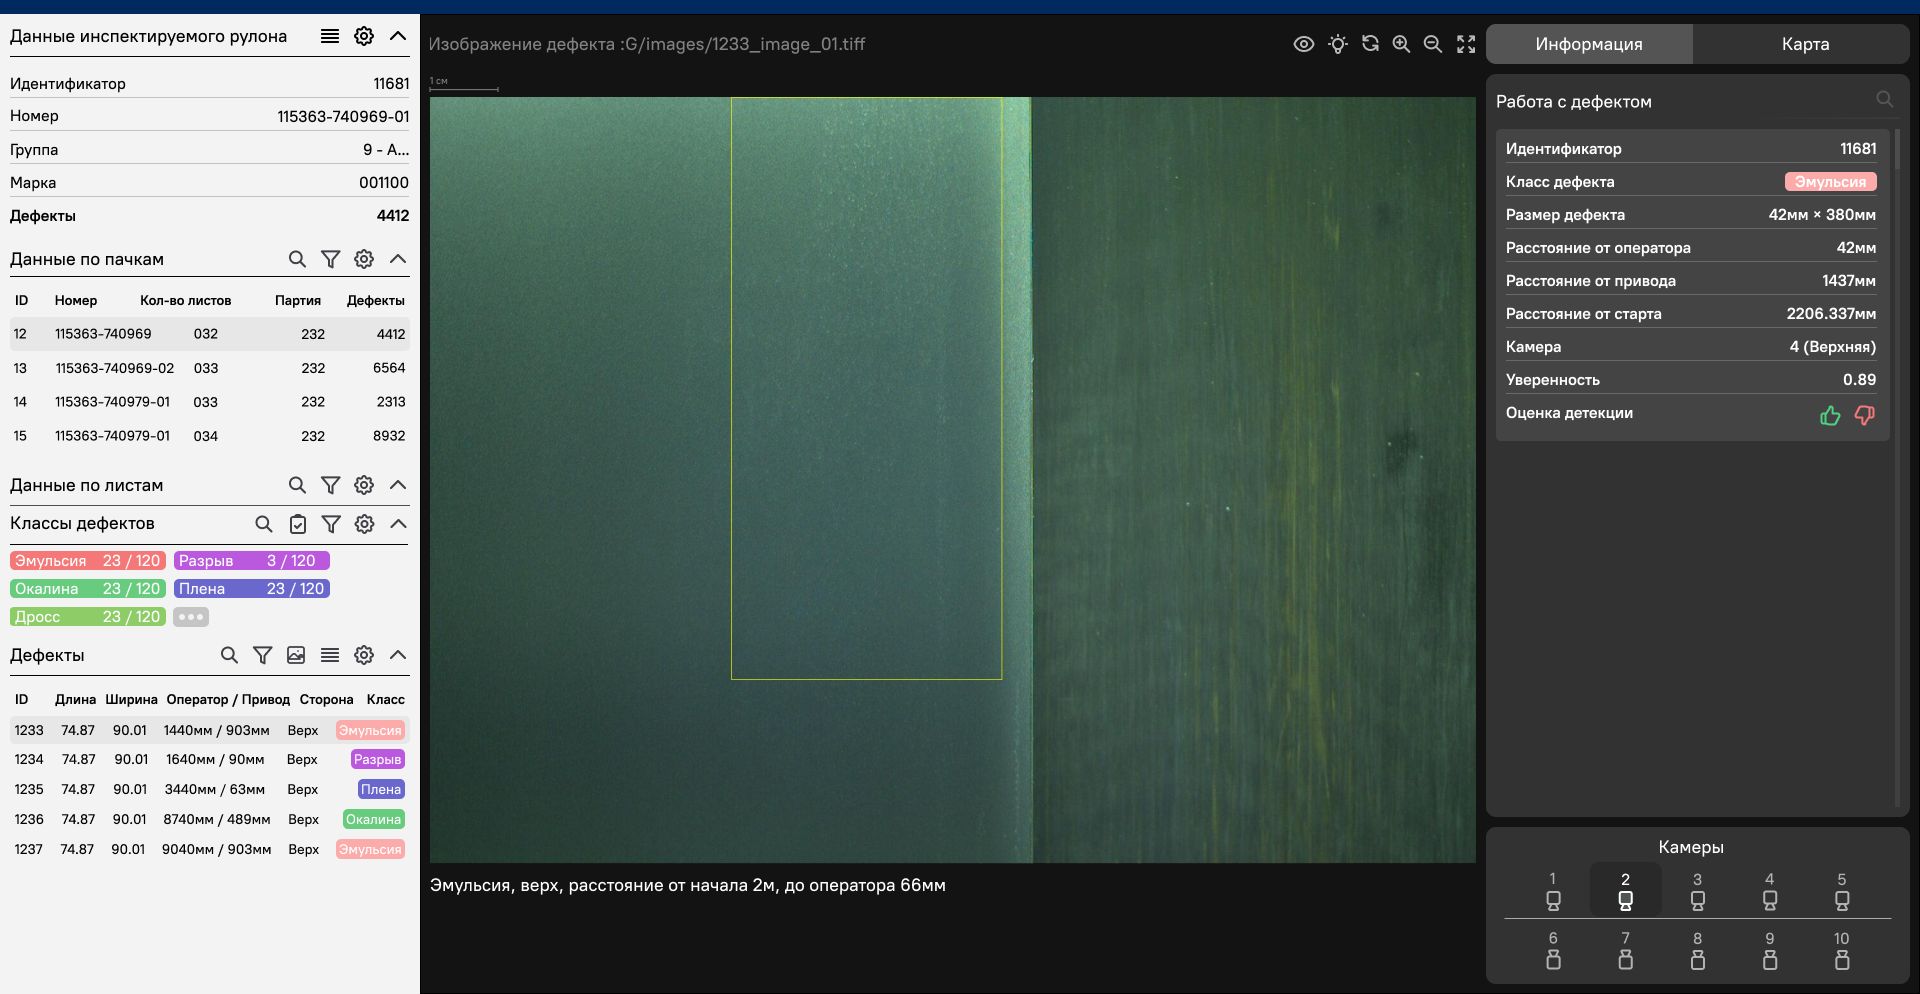Switch the defects section to list view
Screen dimensions: 1920x994
pos(330,655)
